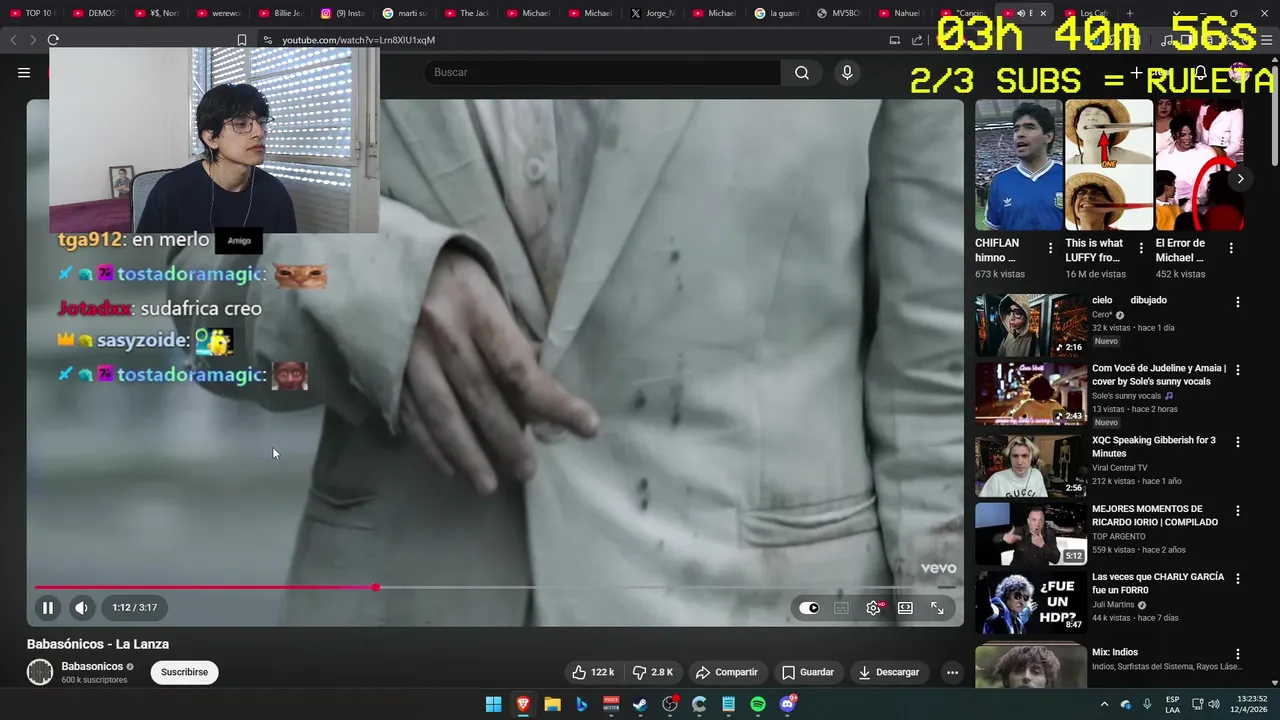Toggle the subtitles button in player
1280x720 pixels.
click(841, 608)
